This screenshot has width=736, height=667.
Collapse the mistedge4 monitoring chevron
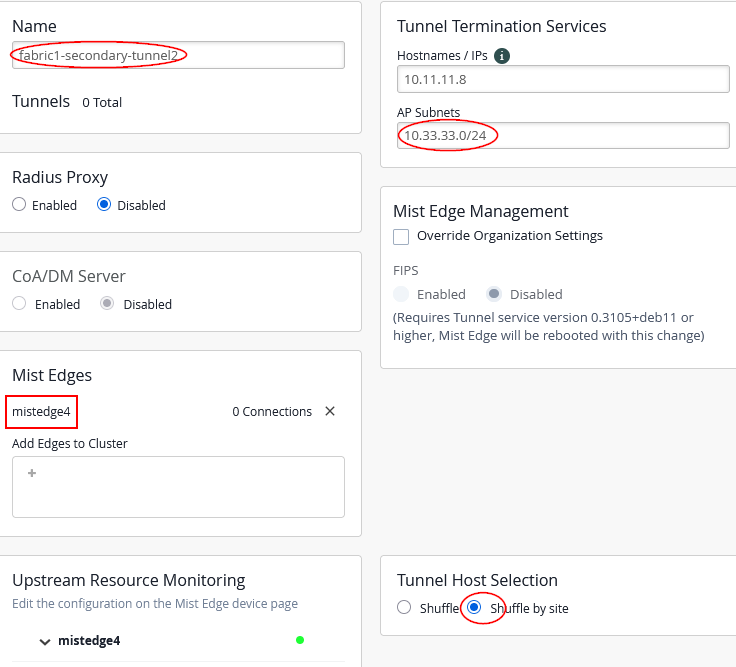click(45, 641)
